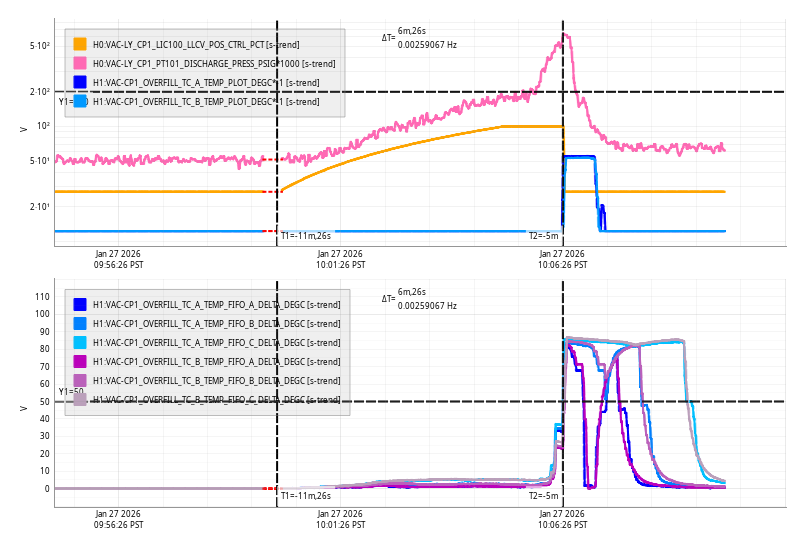Select the cyan TC_A_TEMP_FIFO_C_DELTA legend swatch
The image size is (804, 551).
[80, 342]
